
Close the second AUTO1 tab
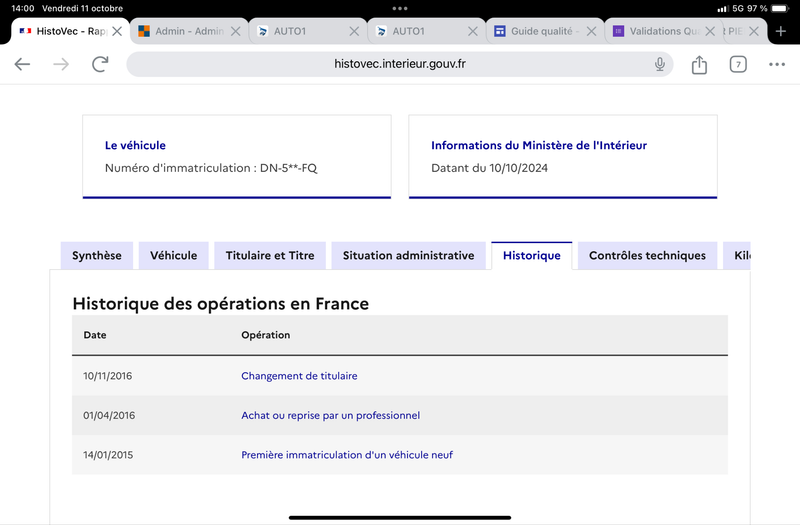point(472,32)
